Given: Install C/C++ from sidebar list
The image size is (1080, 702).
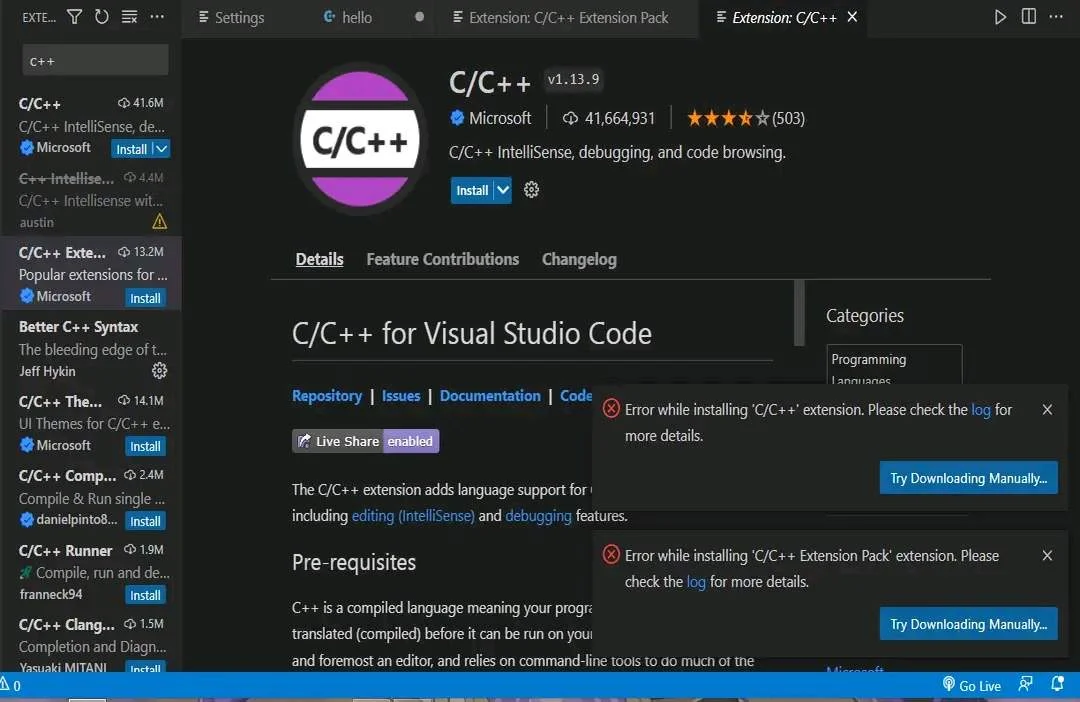Looking at the screenshot, I should click(131, 149).
